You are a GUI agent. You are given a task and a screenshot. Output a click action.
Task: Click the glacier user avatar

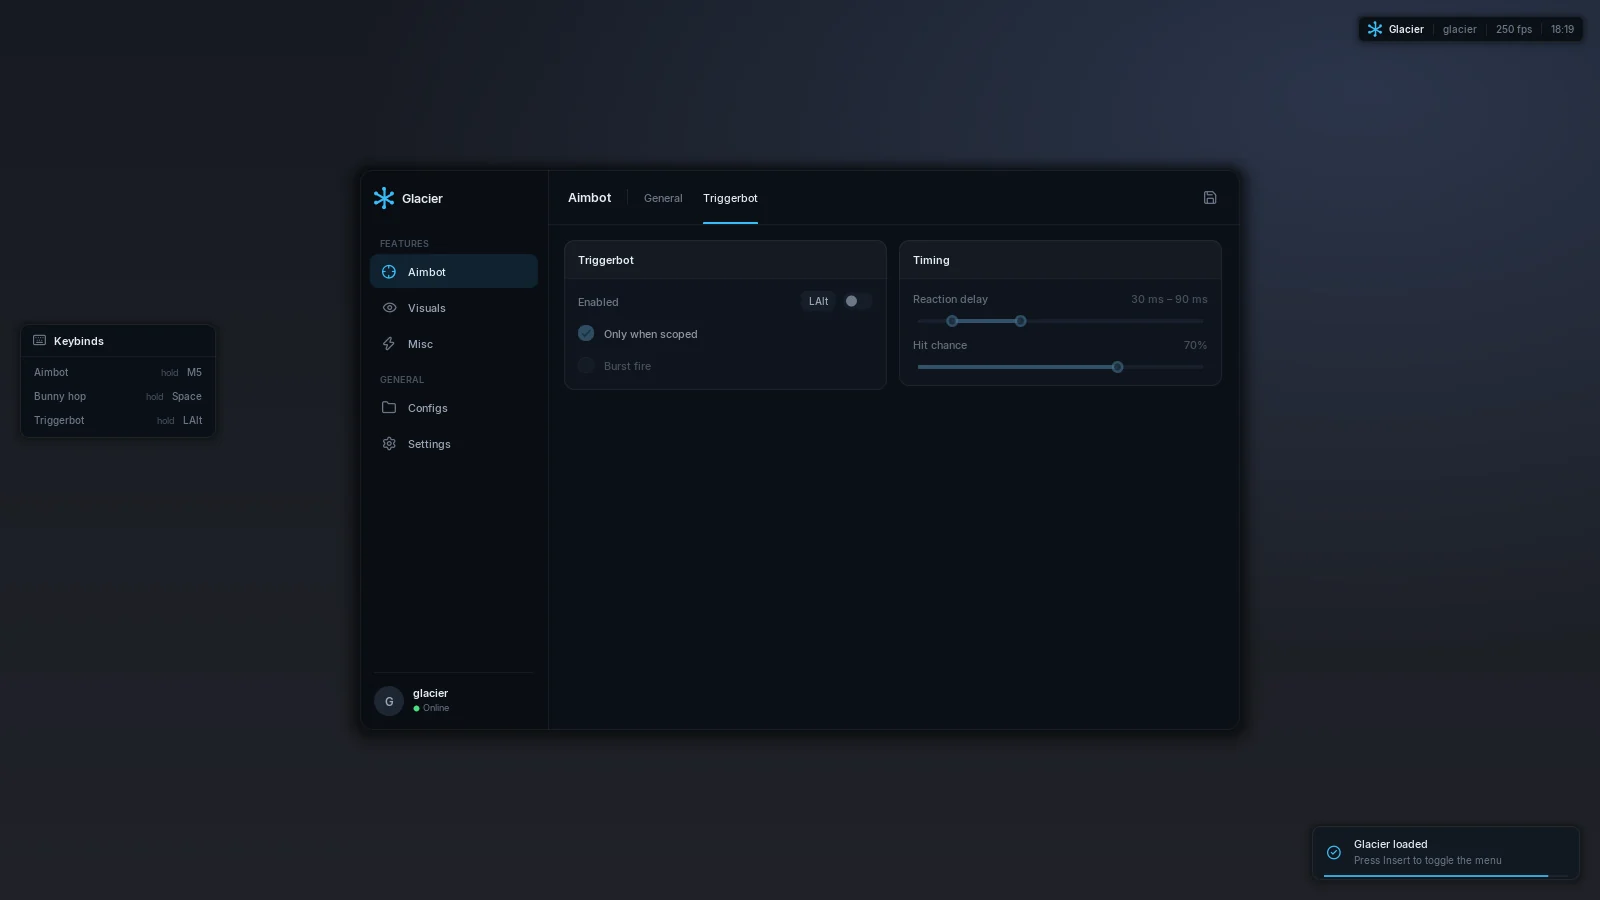pos(389,701)
